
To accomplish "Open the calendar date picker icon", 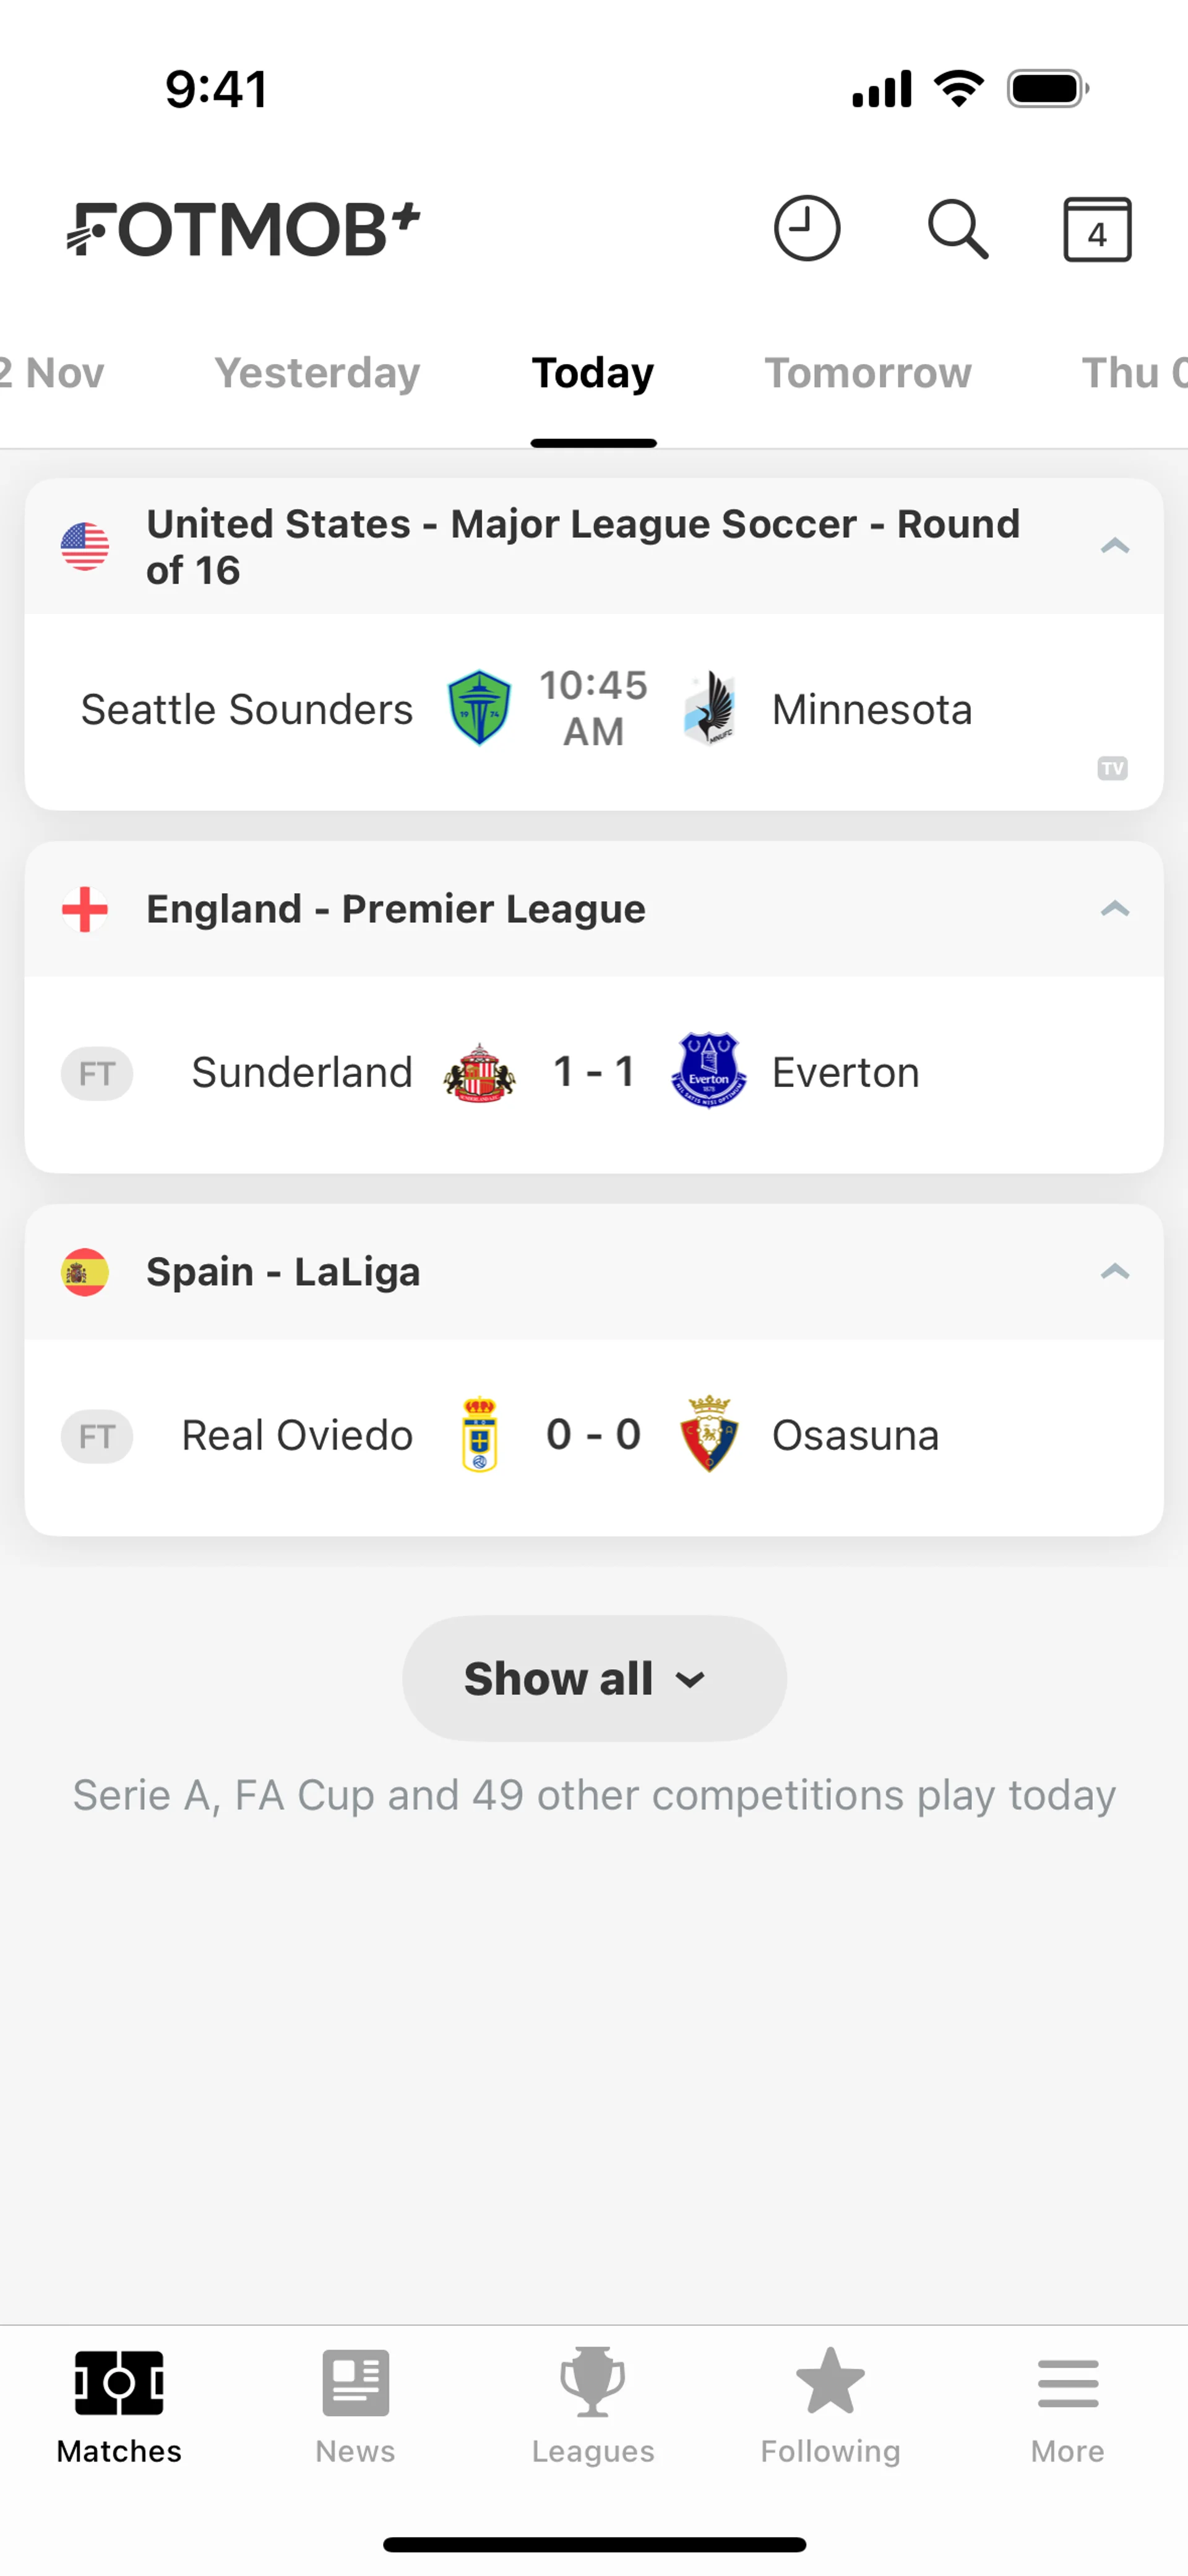I will [x=1097, y=230].
